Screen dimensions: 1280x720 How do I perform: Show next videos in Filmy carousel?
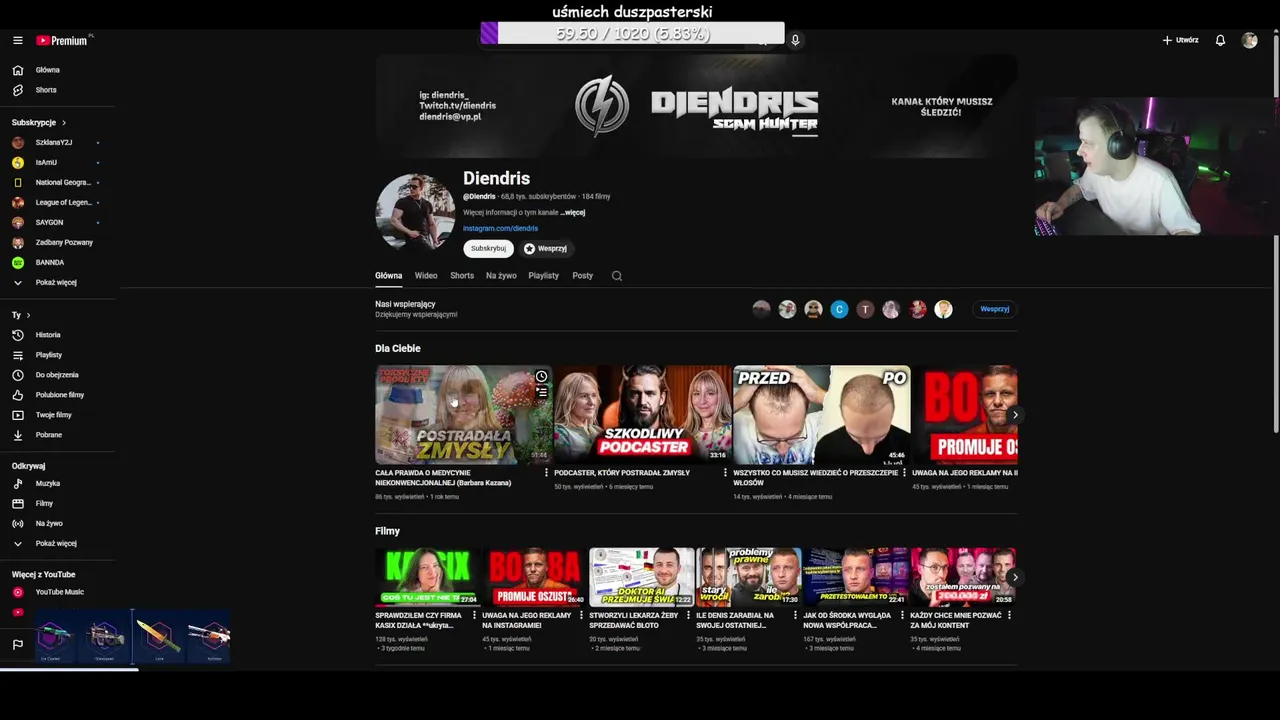pos(1015,577)
